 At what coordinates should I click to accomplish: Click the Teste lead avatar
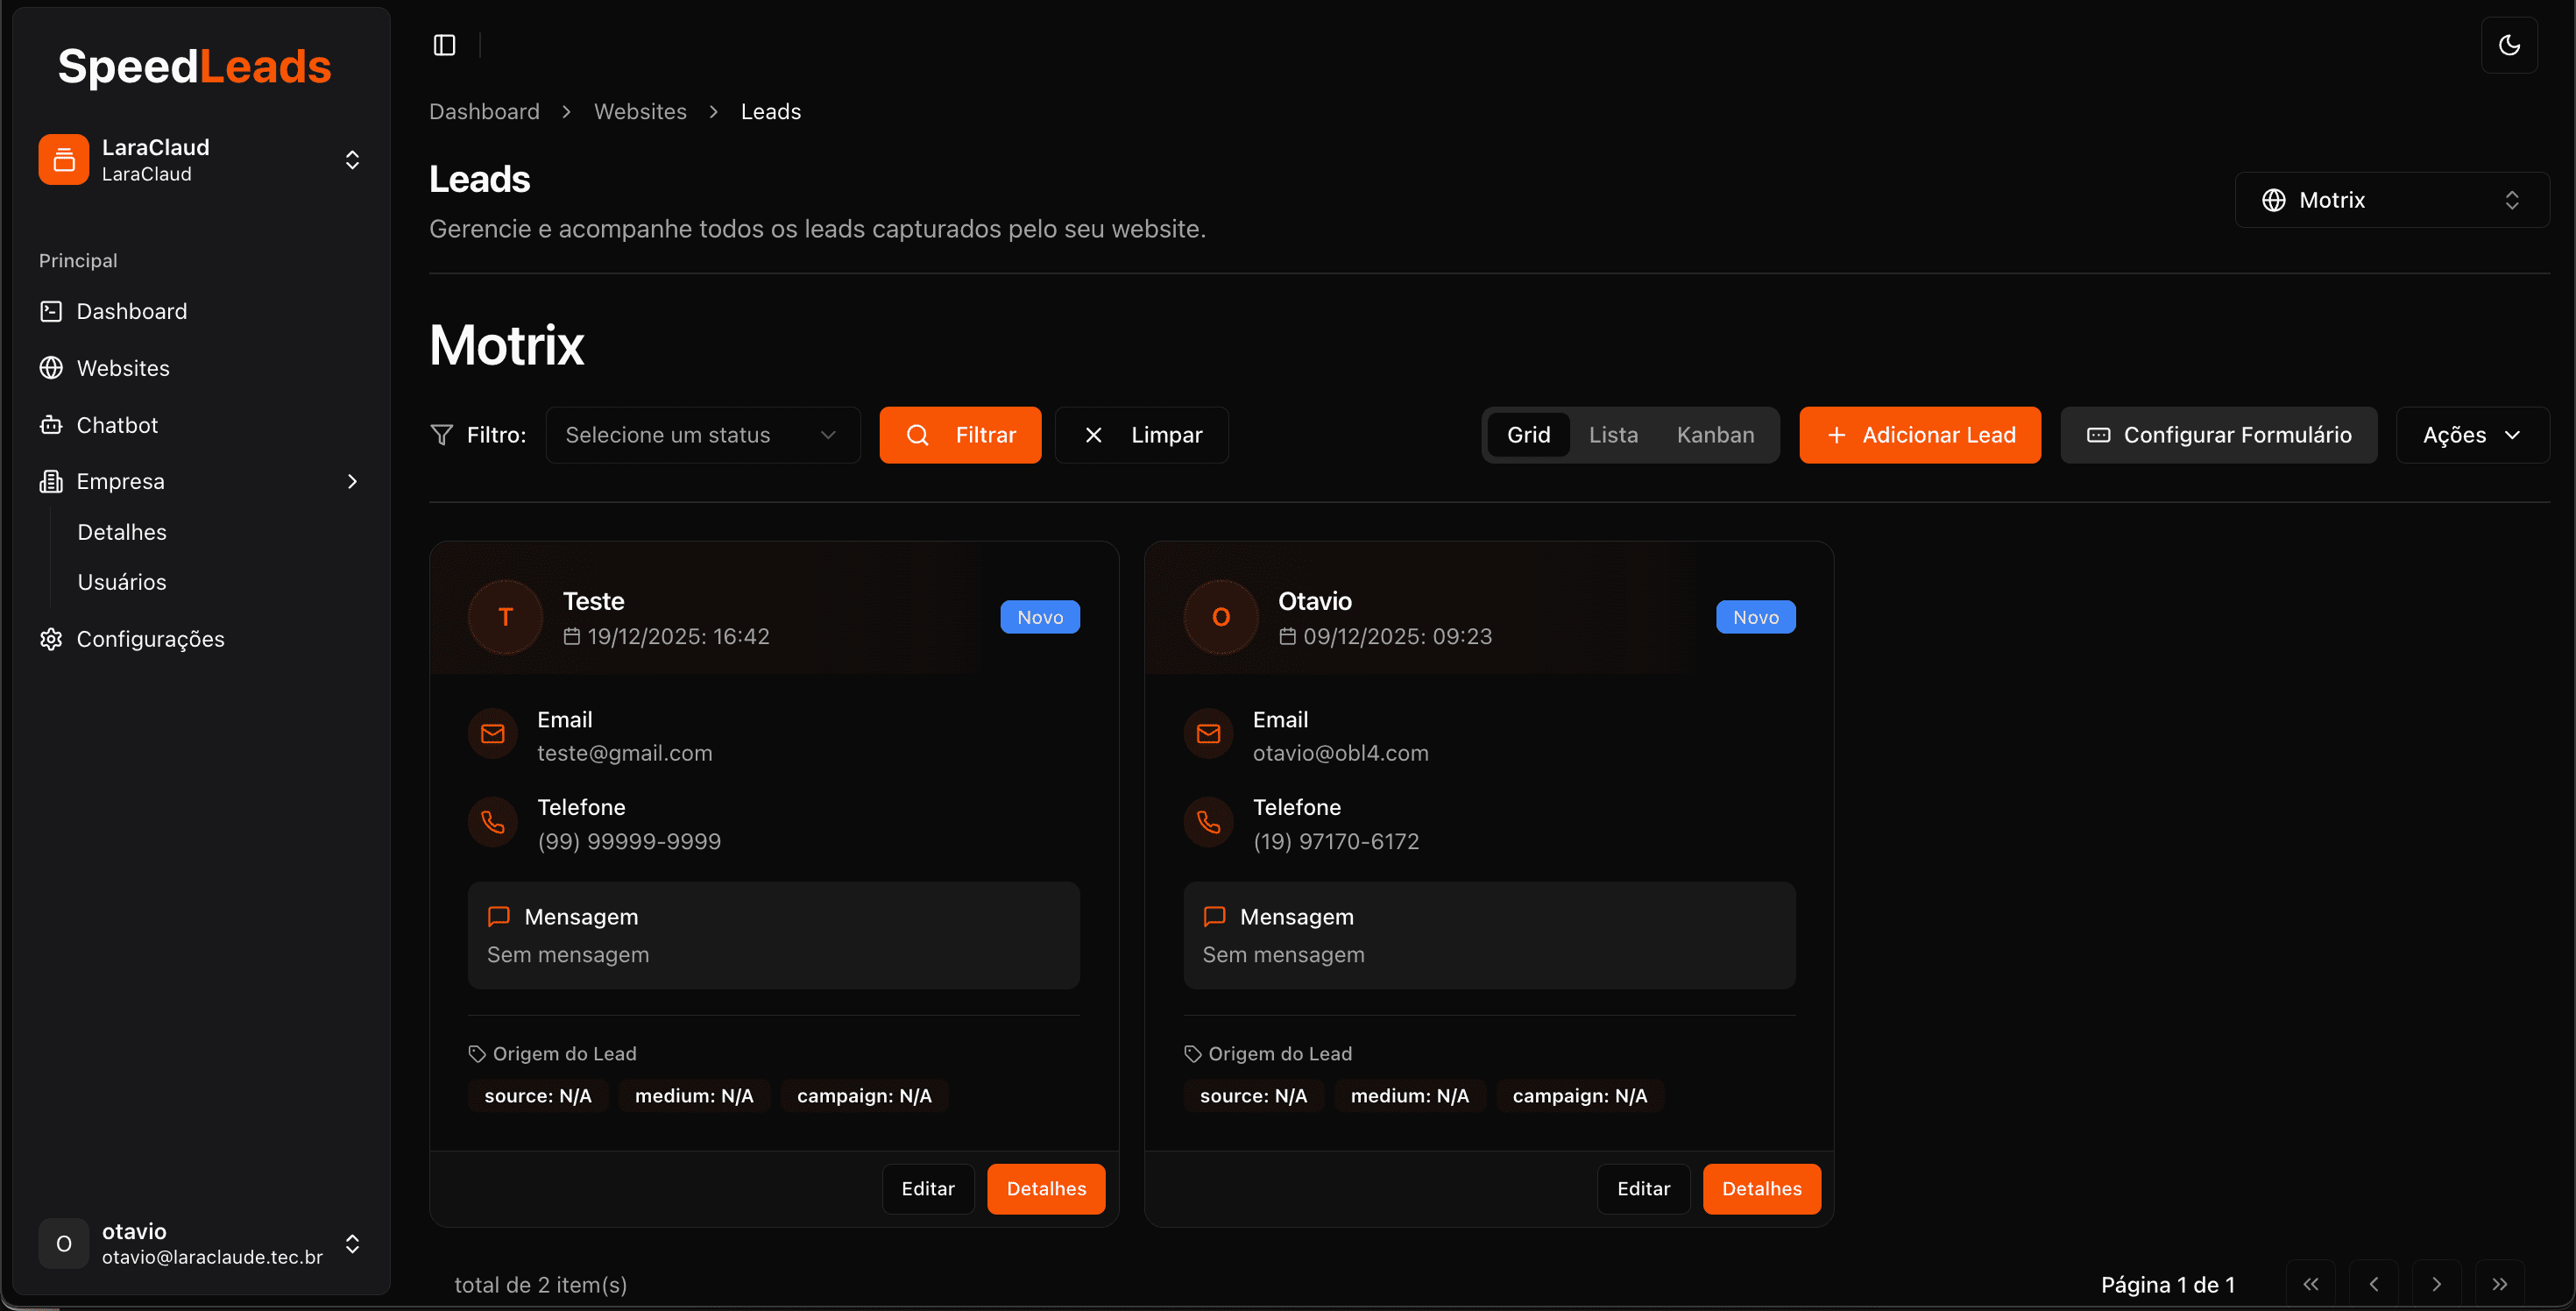pyautogui.click(x=505, y=617)
